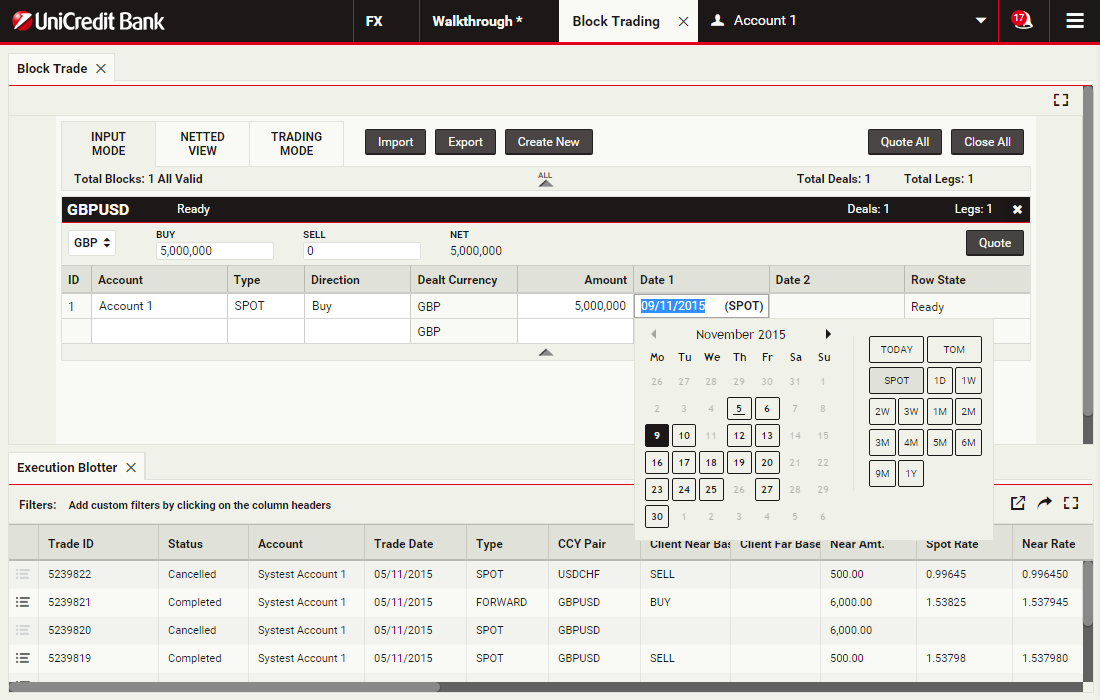Screen dimensions: 1100x700
Task: Open the FX tab
Action: click(x=374, y=21)
